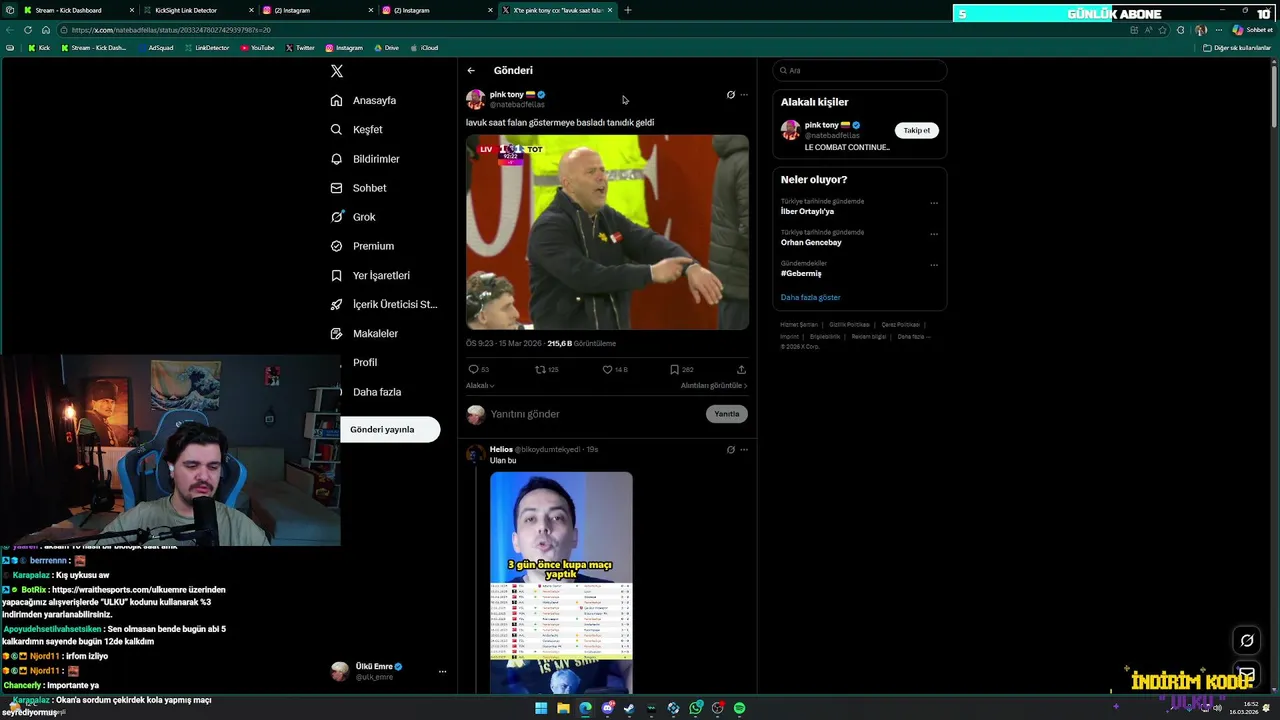This screenshot has width=1280, height=720.
Task: Open options for İlber Ortaylı'ya trend
Action: 934,203
